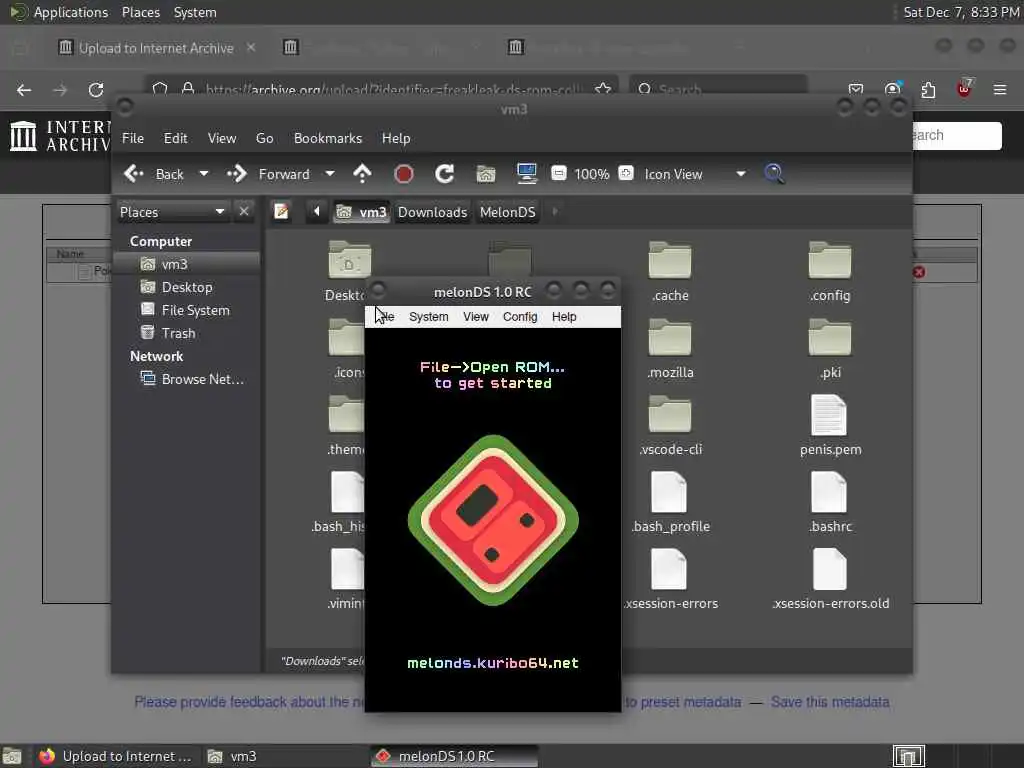Open the file manager's Help menu
Image resolution: width=1024 pixels, height=768 pixels.
[x=396, y=138]
